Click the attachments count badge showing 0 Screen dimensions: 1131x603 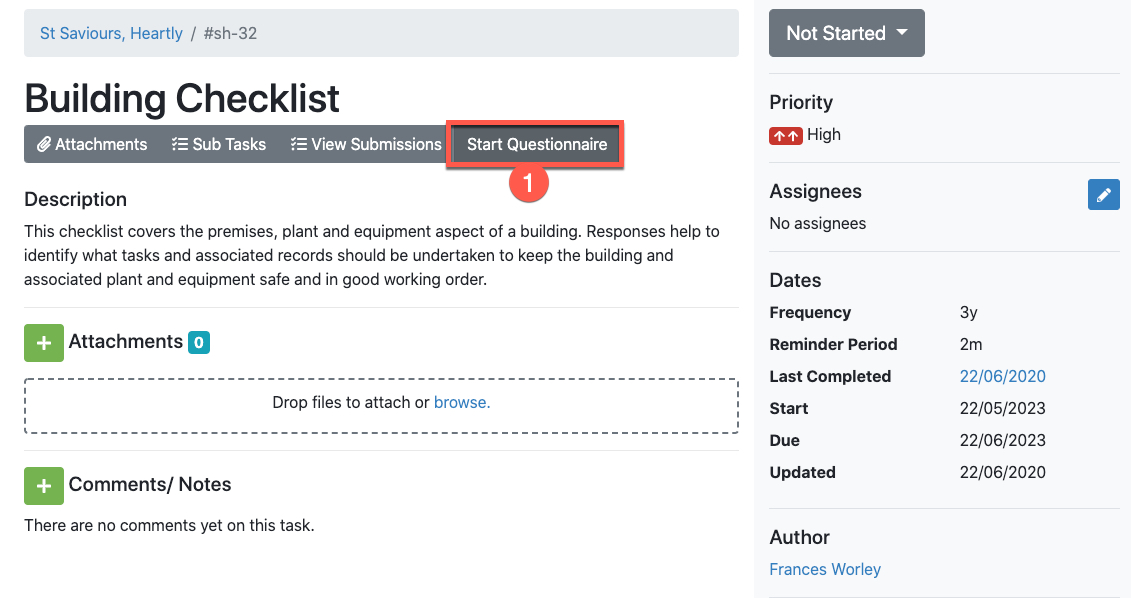pyautogui.click(x=199, y=343)
